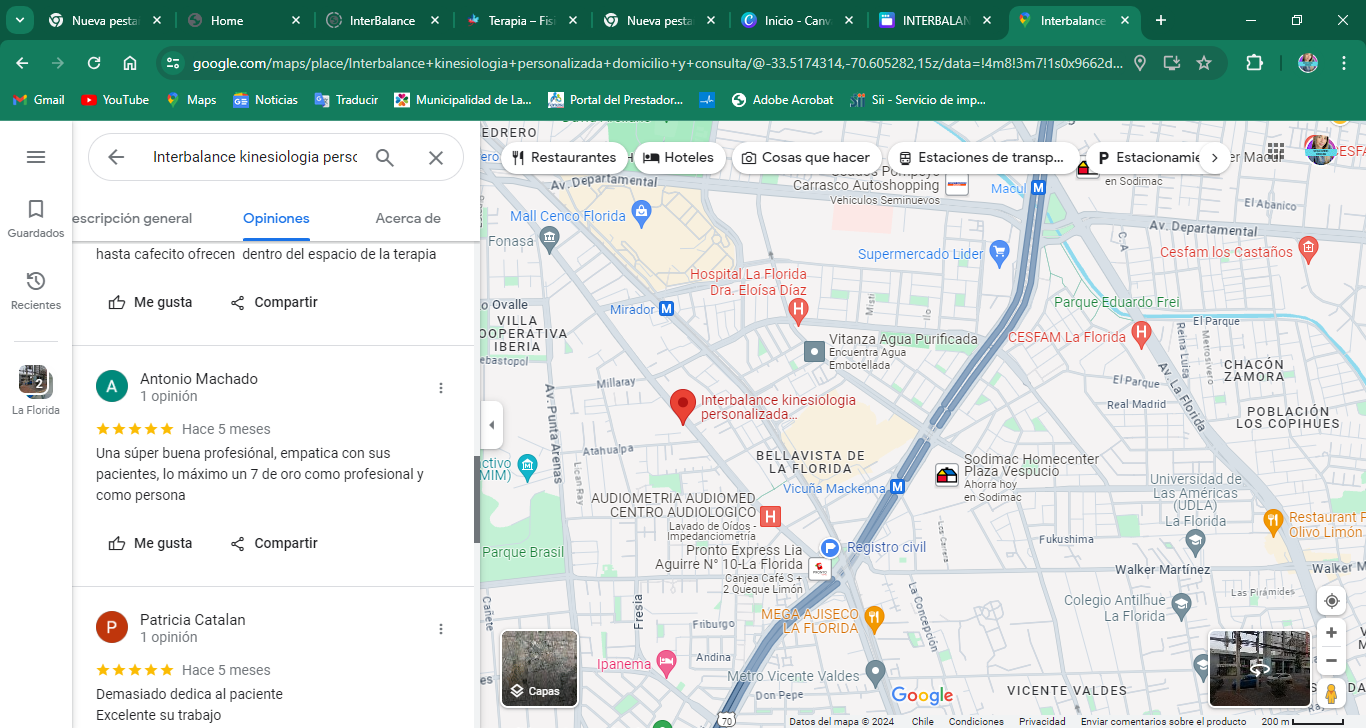
Task: Select the Estaciones de transporte chip
Action: [x=982, y=157]
